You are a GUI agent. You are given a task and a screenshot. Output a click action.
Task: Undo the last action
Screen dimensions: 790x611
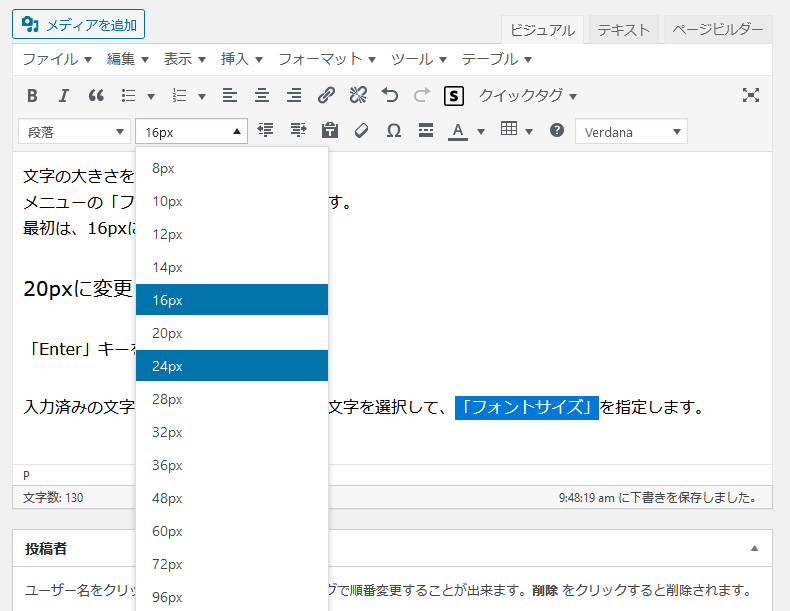click(390, 95)
